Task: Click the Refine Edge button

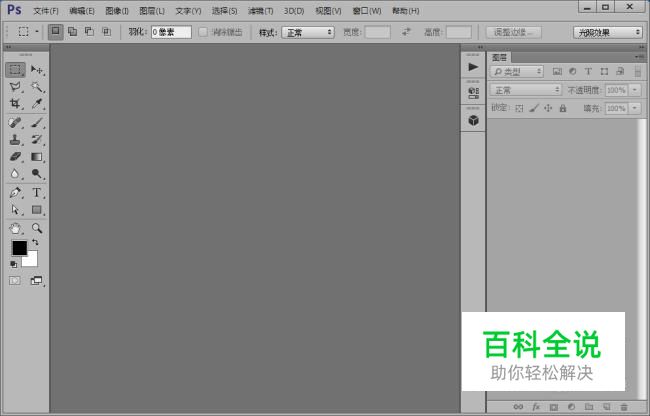Action: [514, 32]
